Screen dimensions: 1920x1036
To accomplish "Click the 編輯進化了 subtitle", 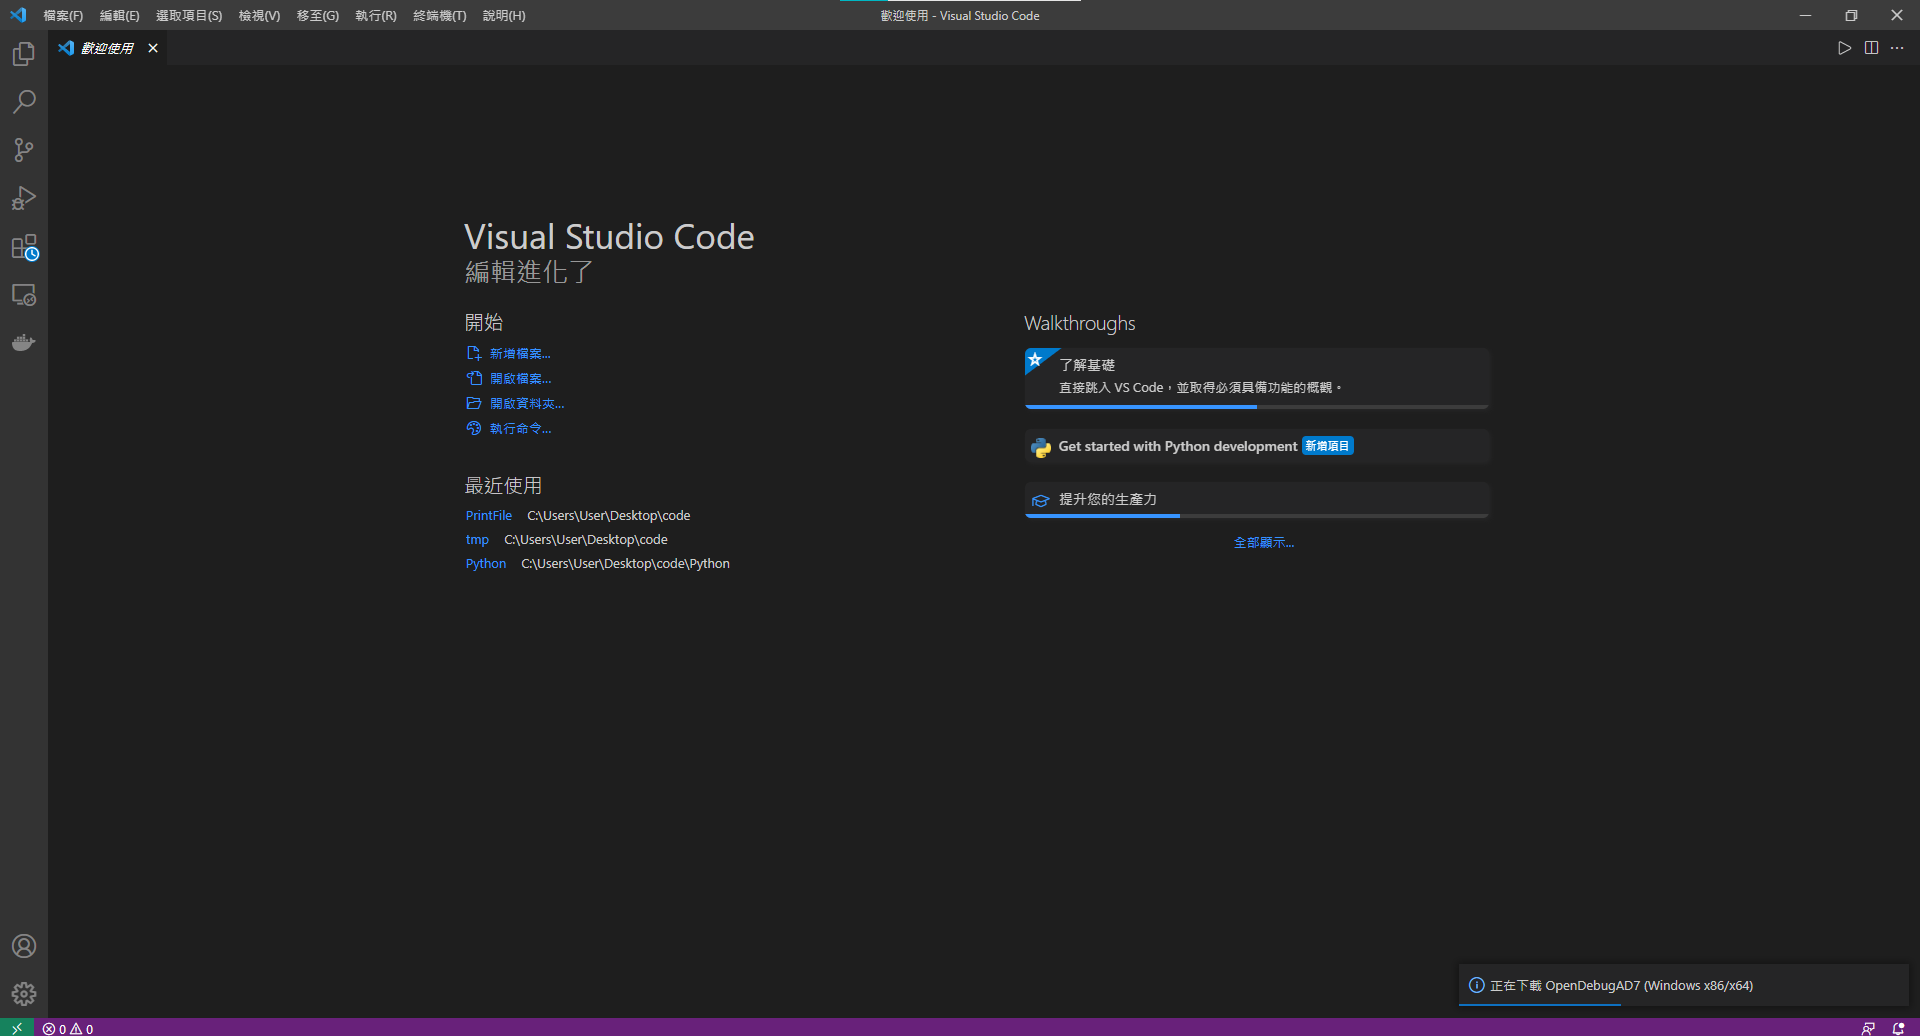I will [x=529, y=272].
